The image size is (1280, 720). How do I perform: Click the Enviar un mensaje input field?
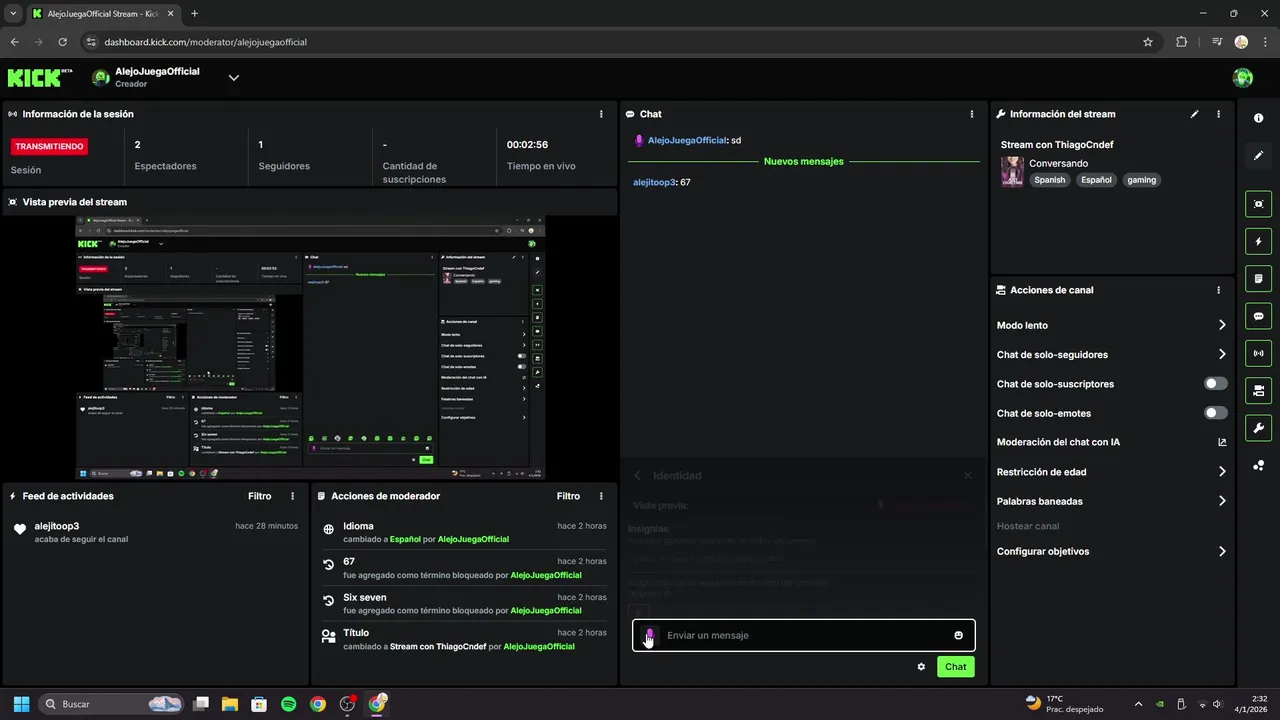click(x=803, y=635)
